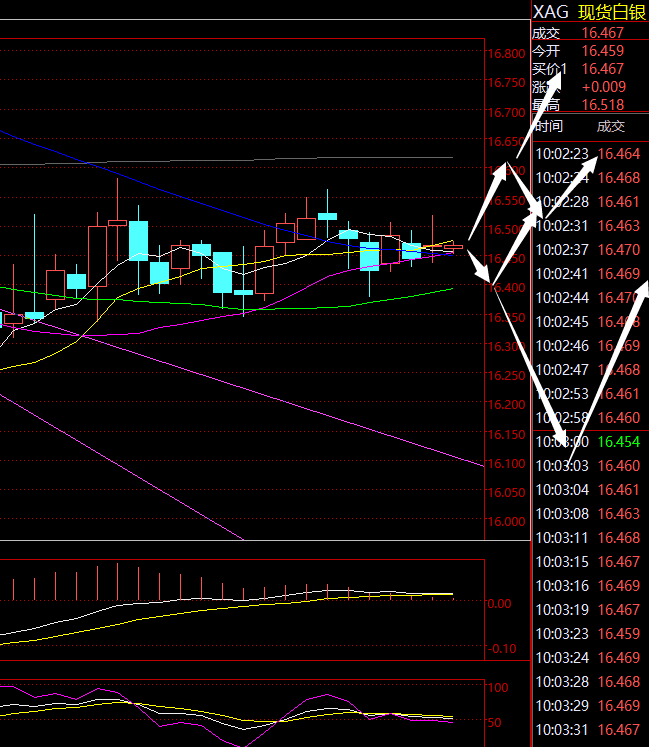Click the 成交 column header in tick list
Image resolution: width=649 pixels, height=747 pixels.
pyautogui.click(x=610, y=126)
